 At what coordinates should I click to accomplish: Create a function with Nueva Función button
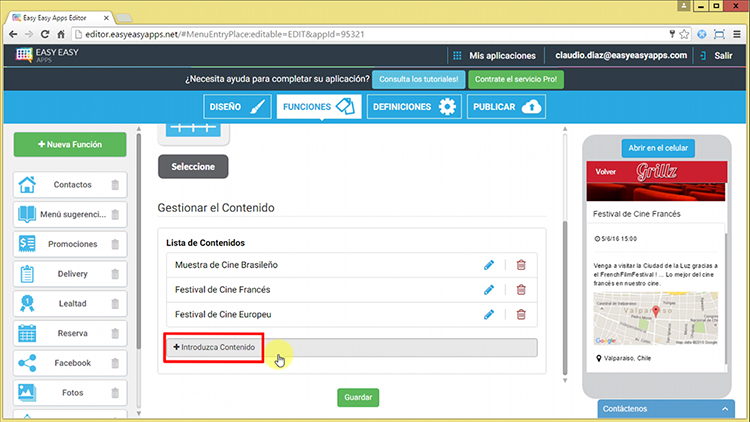pos(70,145)
